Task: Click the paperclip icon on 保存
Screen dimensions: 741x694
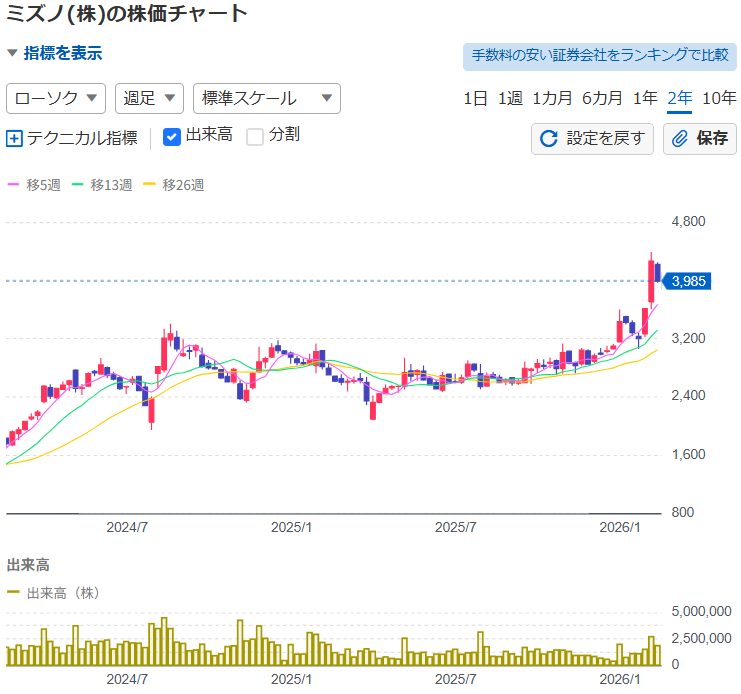Action: pyautogui.click(x=680, y=138)
